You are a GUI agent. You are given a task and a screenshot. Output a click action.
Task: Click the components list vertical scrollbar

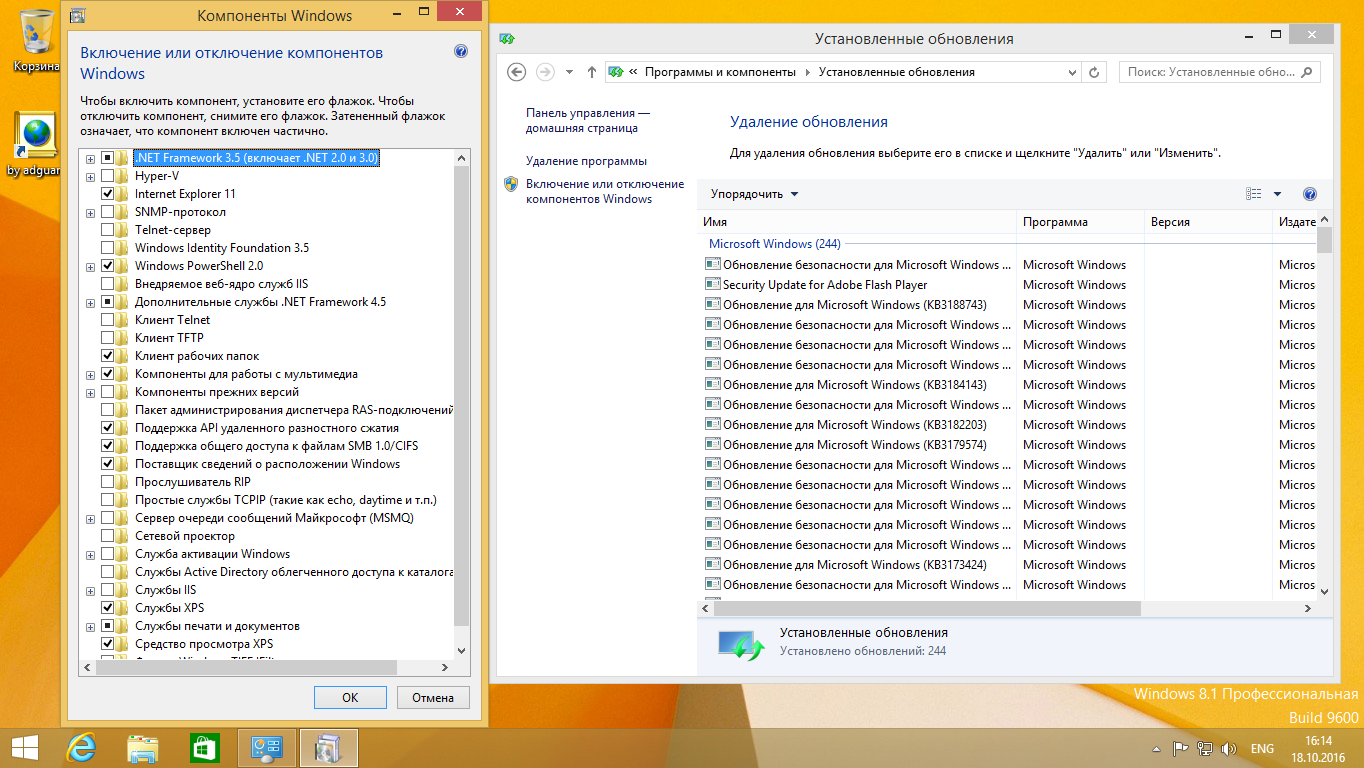(x=461, y=395)
